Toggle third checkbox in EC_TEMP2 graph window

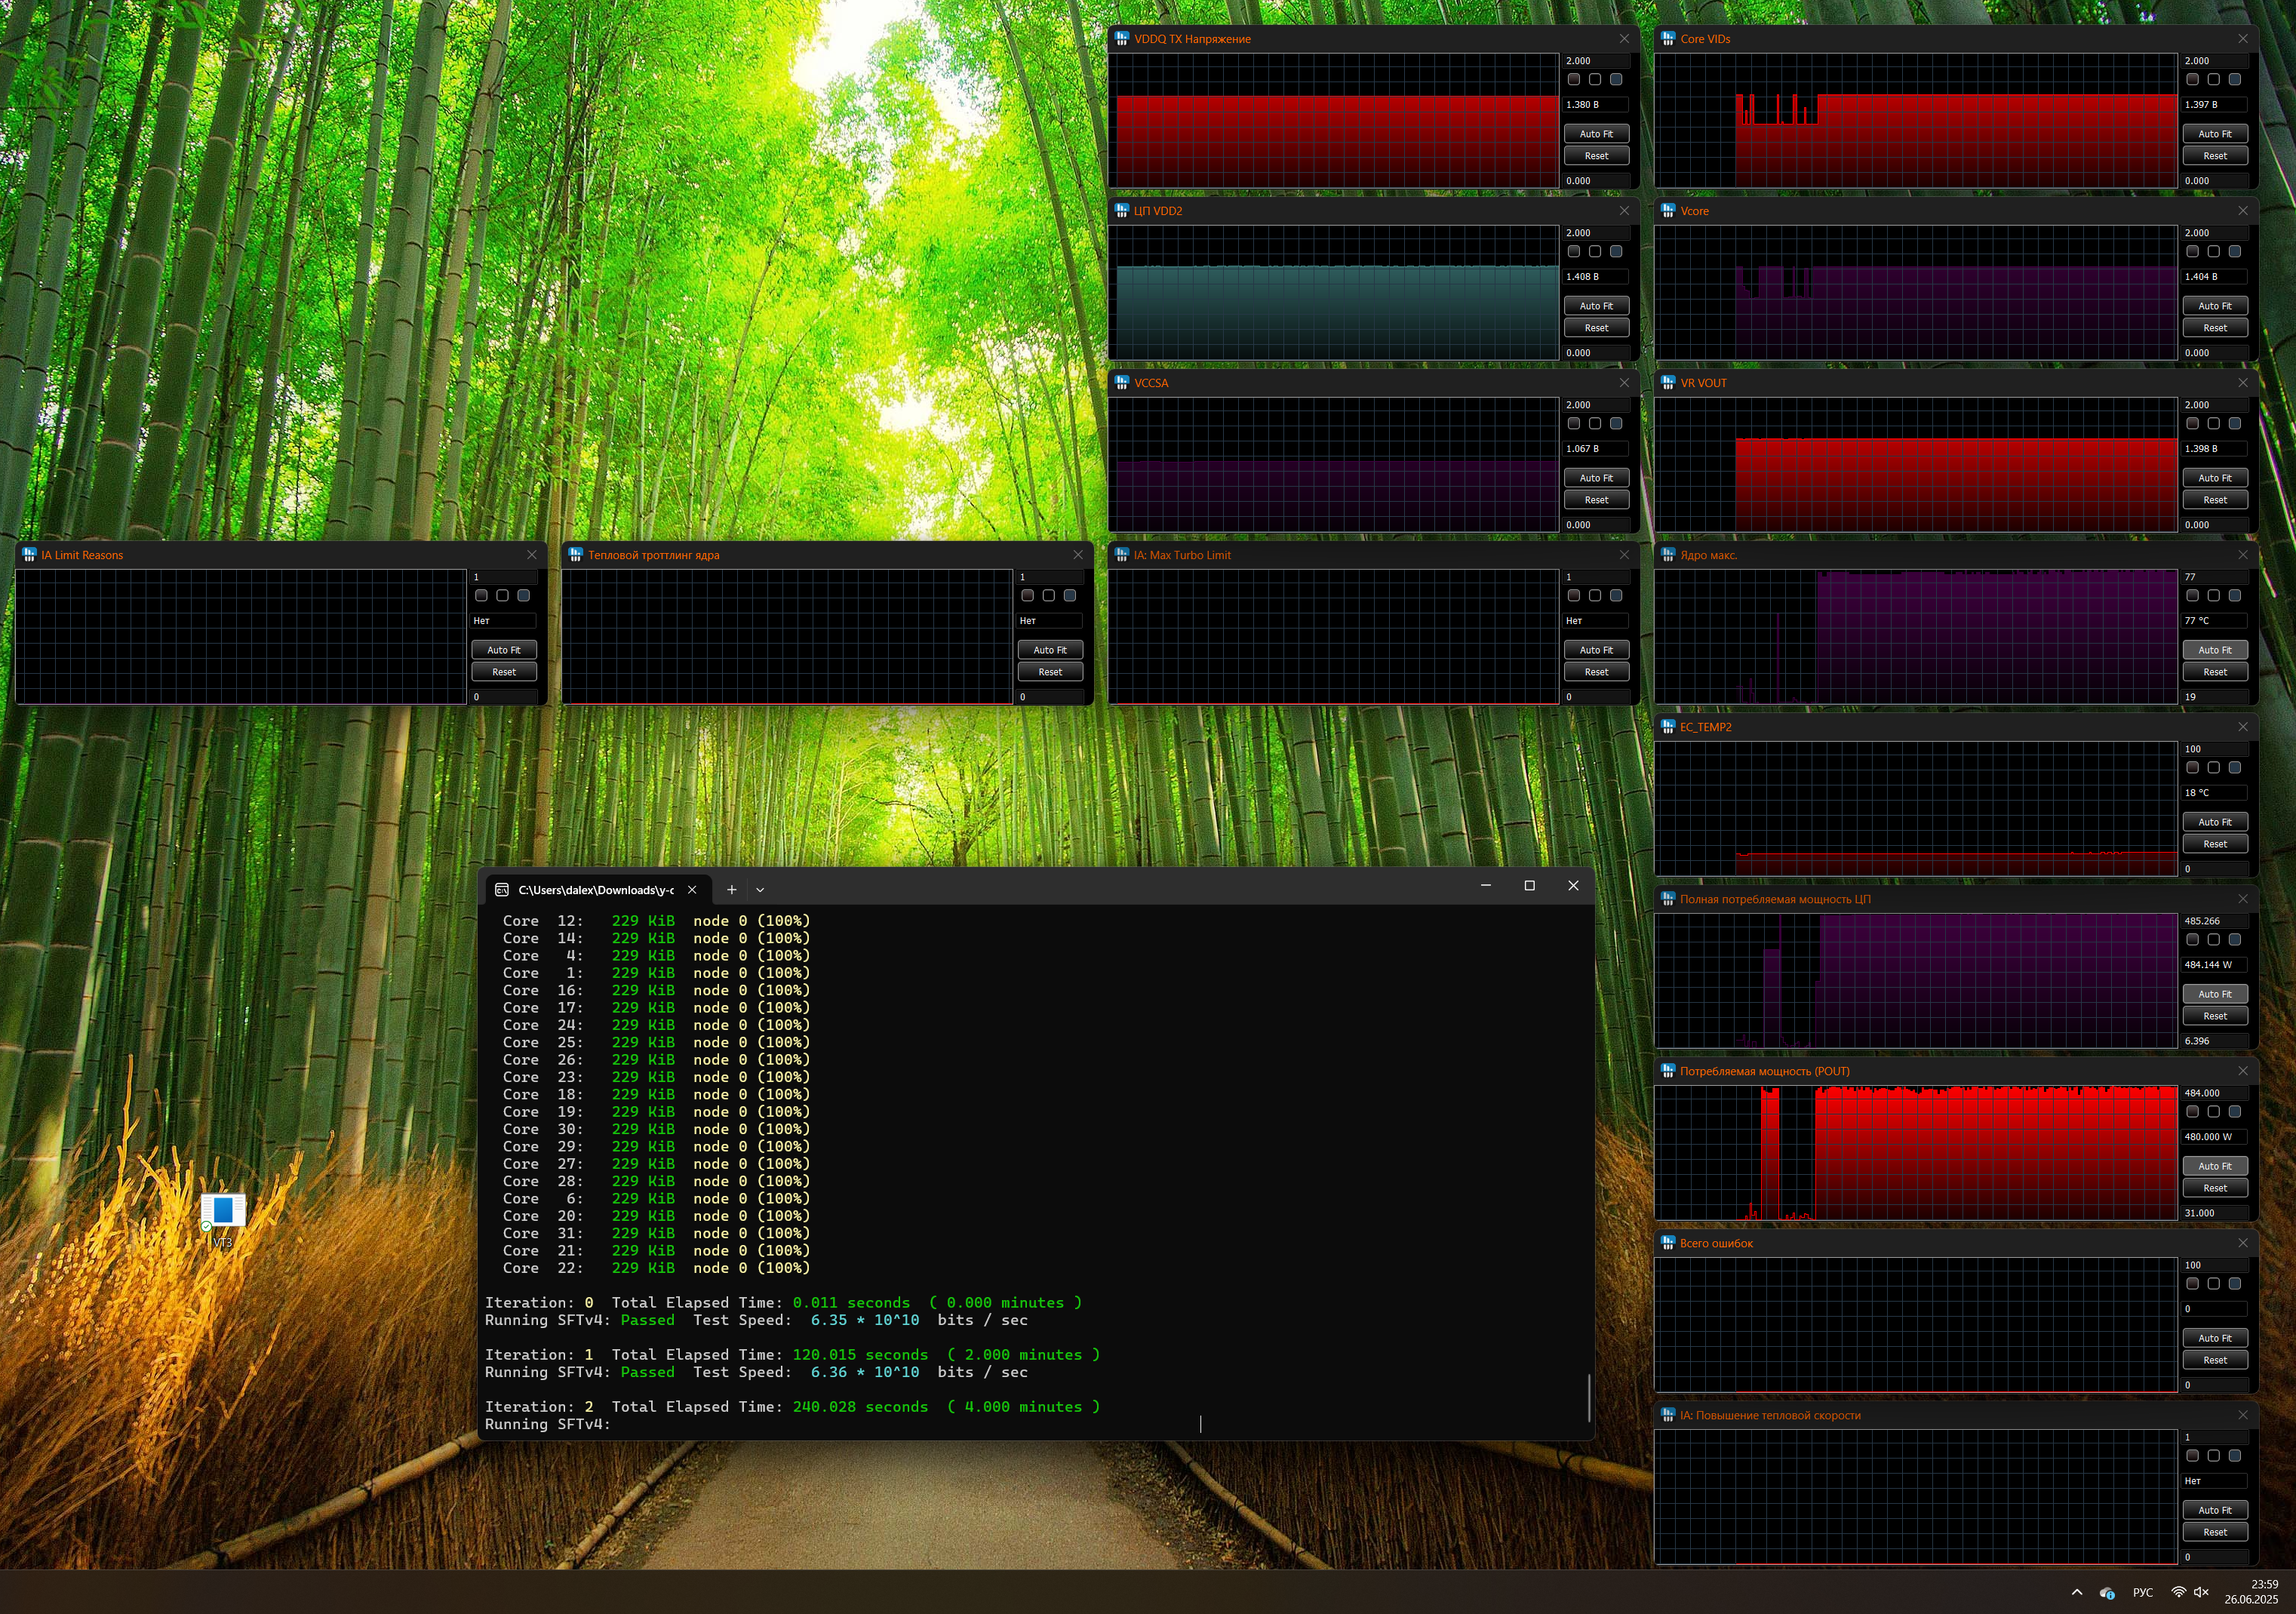tap(2234, 767)
